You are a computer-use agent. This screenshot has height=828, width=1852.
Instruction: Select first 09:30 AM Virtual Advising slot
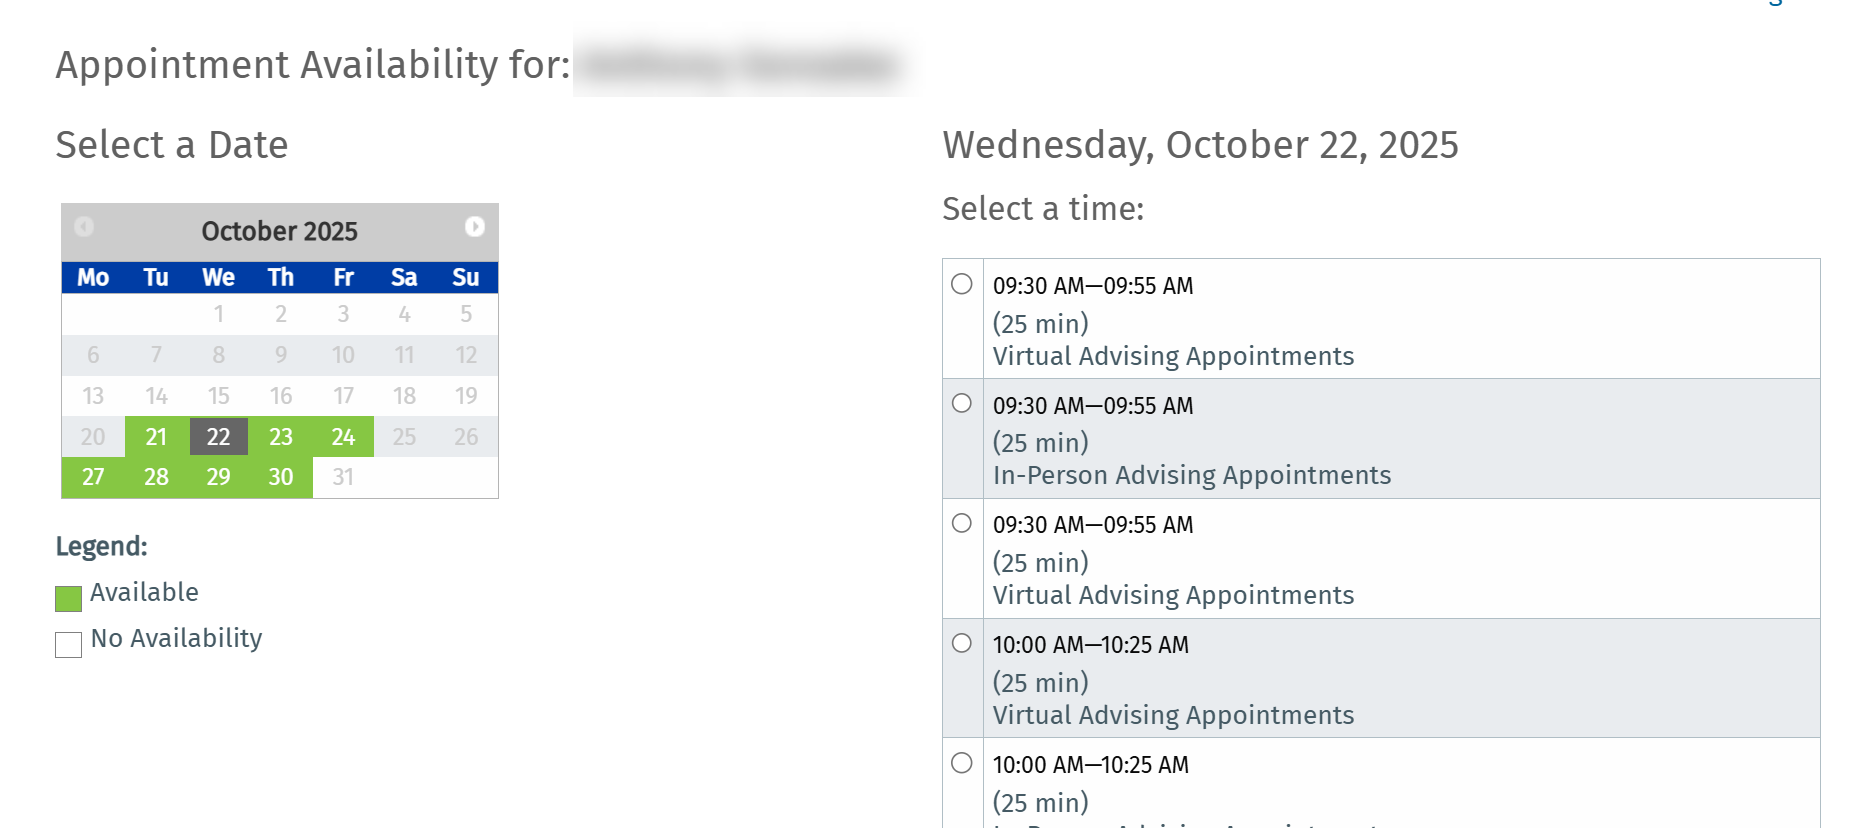tap(962, 284)
